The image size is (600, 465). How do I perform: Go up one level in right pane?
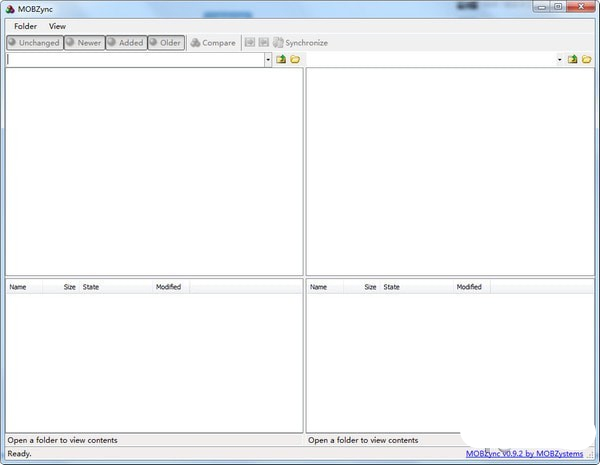point(572,59)
